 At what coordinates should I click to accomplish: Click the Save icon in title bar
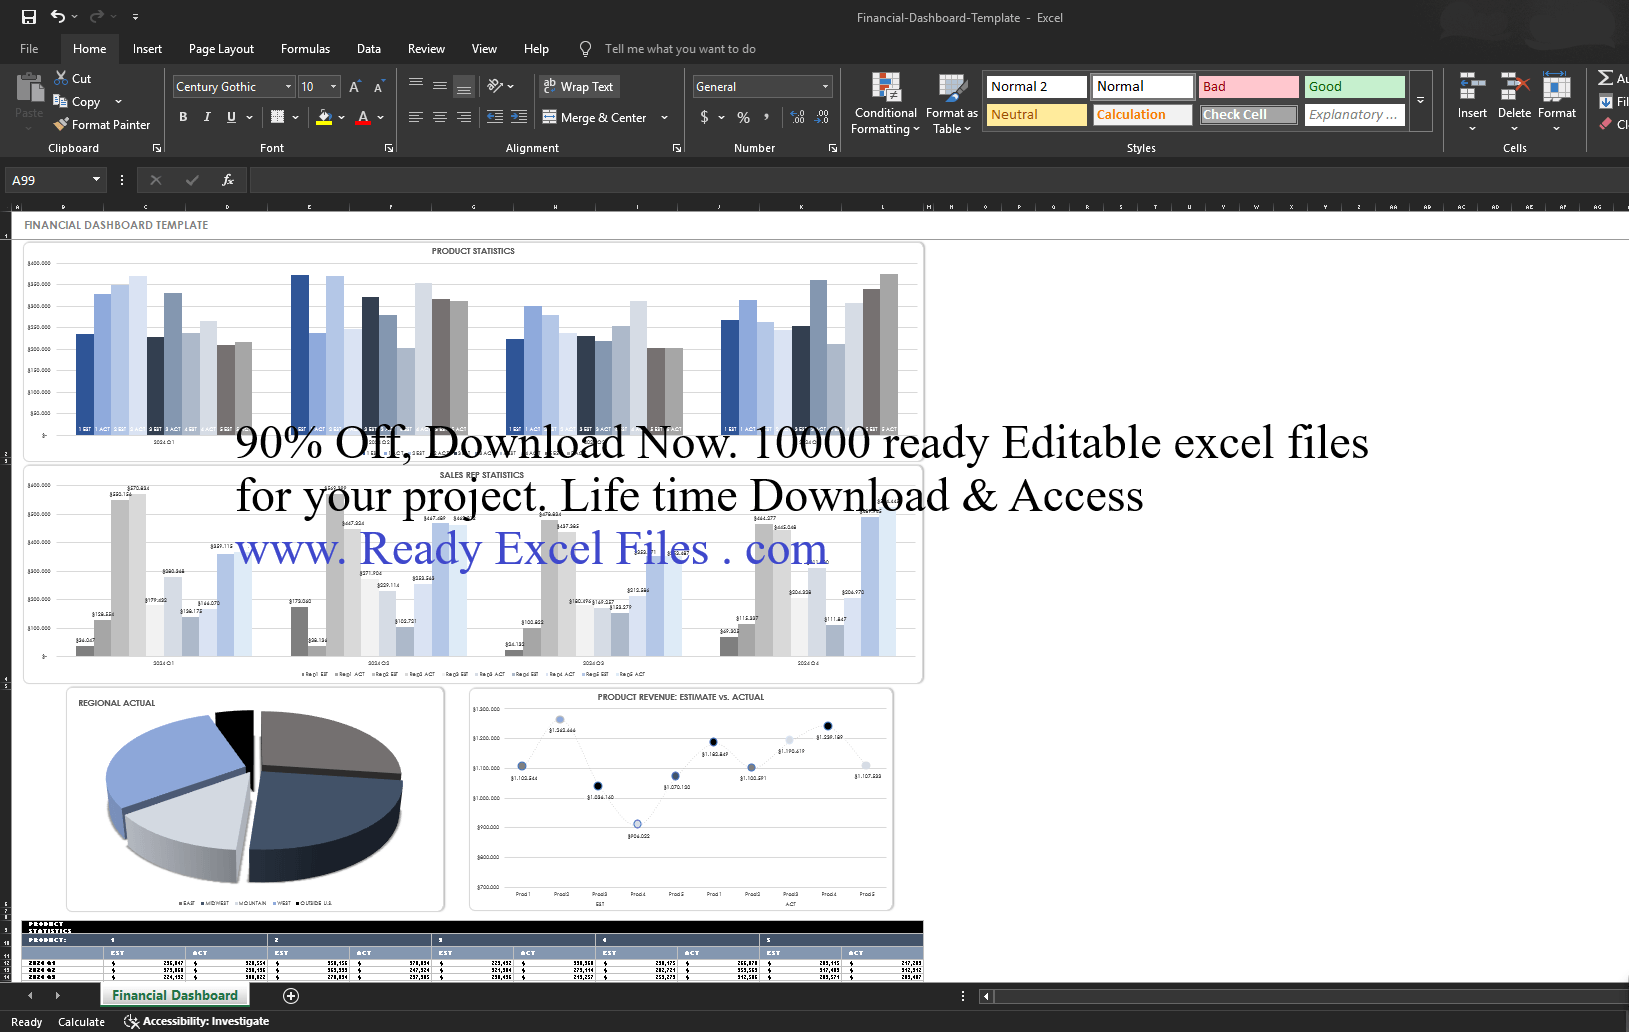pyautogui.click(x=29, y=17)
